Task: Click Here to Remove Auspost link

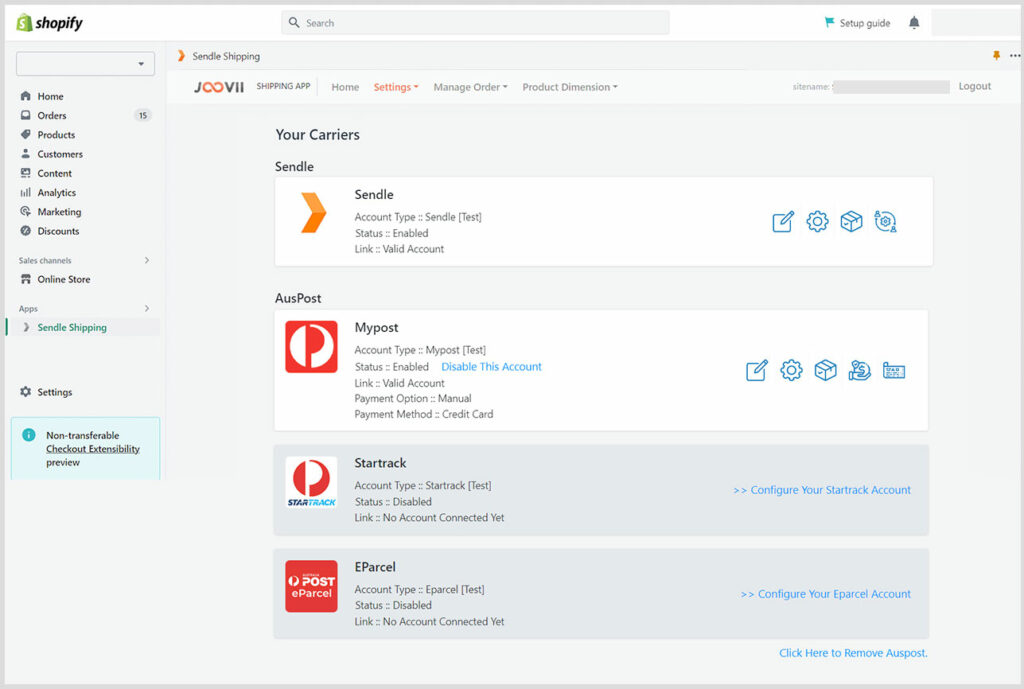Action: (x=853, y=652)
